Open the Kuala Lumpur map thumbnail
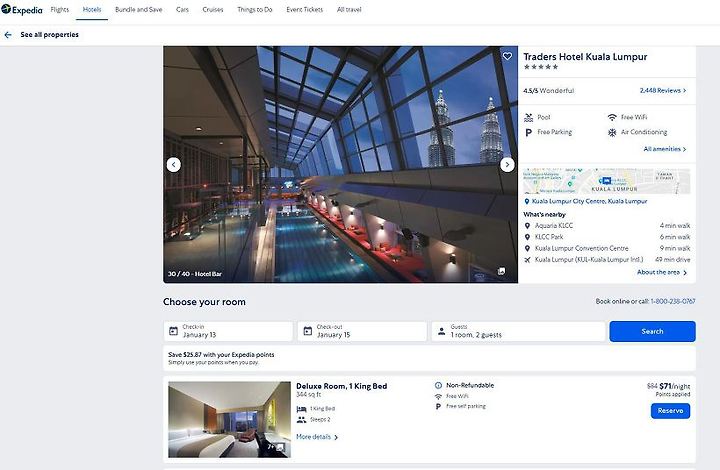Viewport: 720px width, 470px height. pyautogui.click(x=607, y=181)
